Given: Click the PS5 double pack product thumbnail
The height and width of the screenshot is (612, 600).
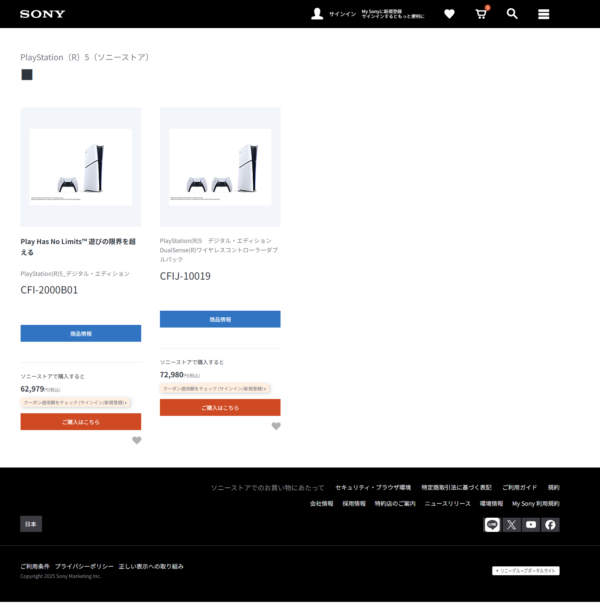Looking at the screenshot, I should [x=220, y=167].
